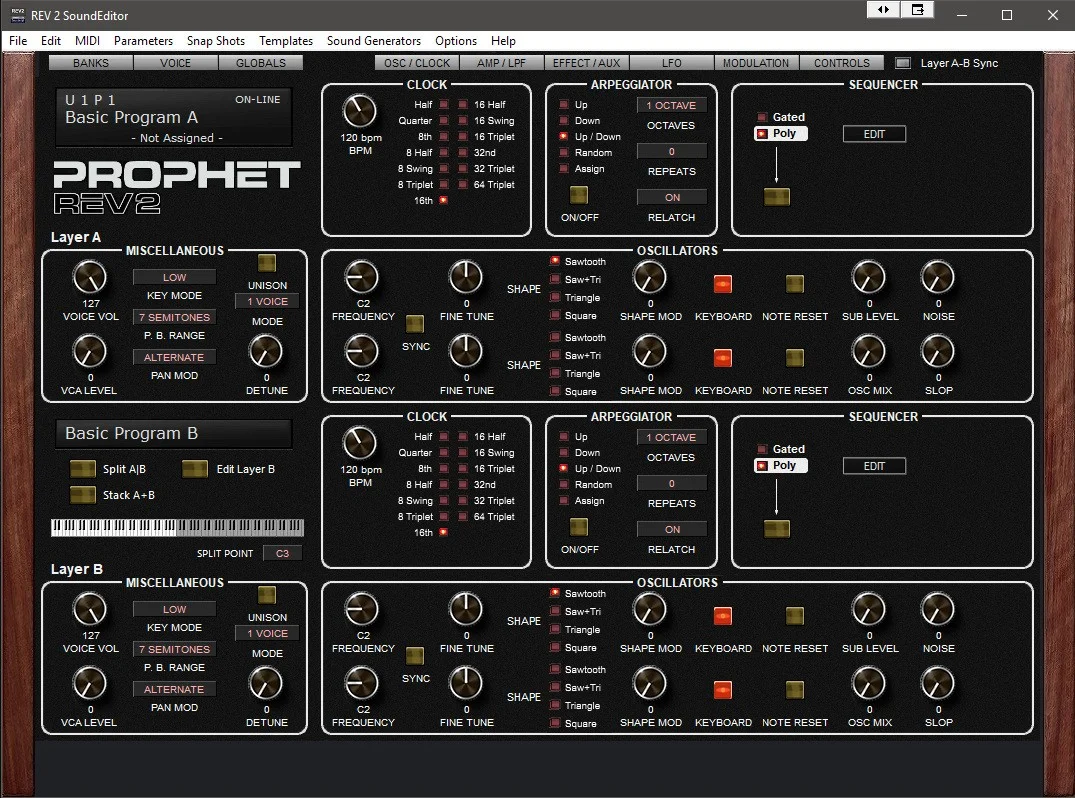Click Layer A clock BPM knob
Screen dimensions: 1075x798
click(x=360, y=111)
